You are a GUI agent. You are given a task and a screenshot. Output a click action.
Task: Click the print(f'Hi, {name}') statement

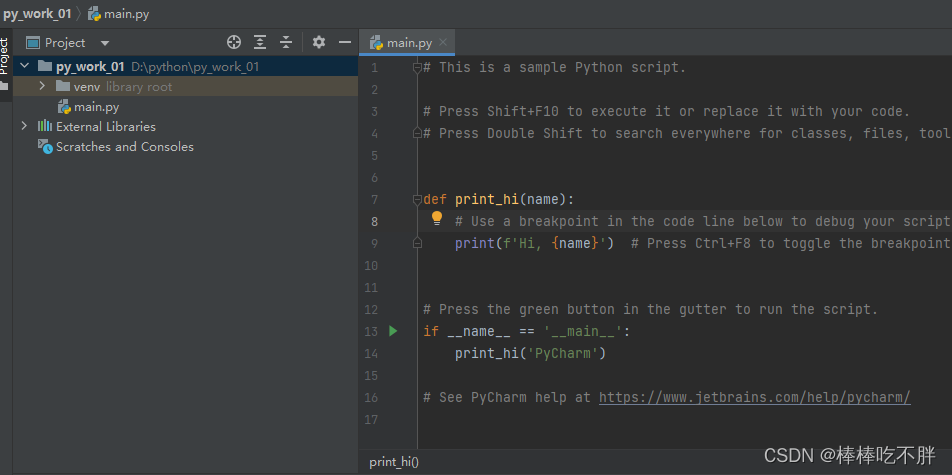click(x=534, y=244)
